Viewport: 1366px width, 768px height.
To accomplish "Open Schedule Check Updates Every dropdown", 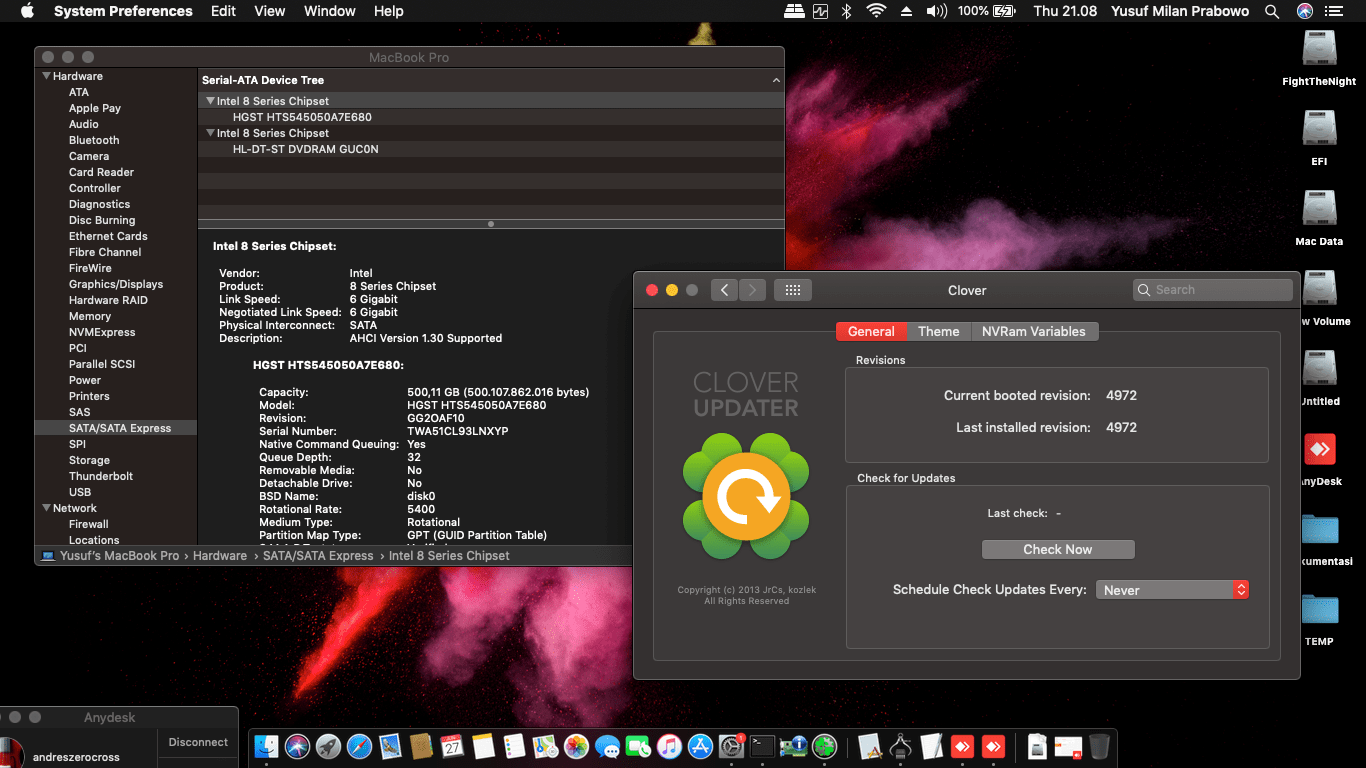I will 1173,590.
